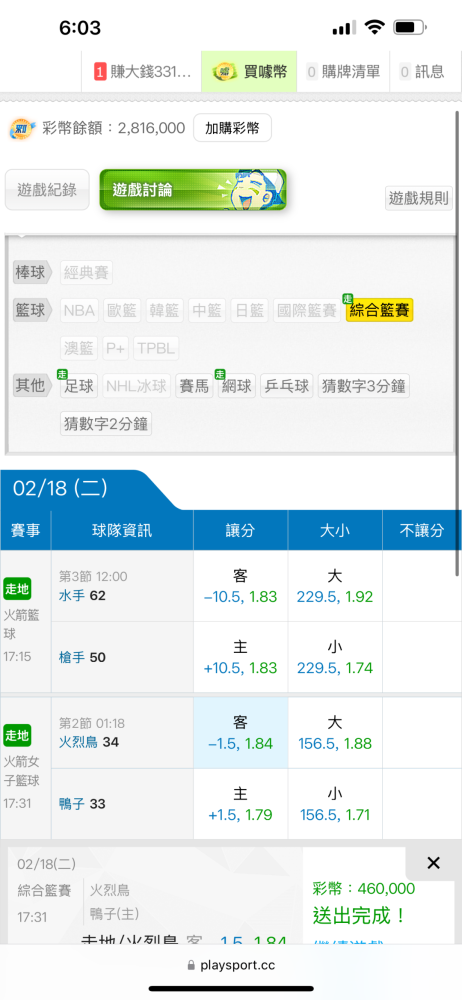Click the 籃球 category label
Viewport: 462px width, 1000px height.
(x=32, y=311)
